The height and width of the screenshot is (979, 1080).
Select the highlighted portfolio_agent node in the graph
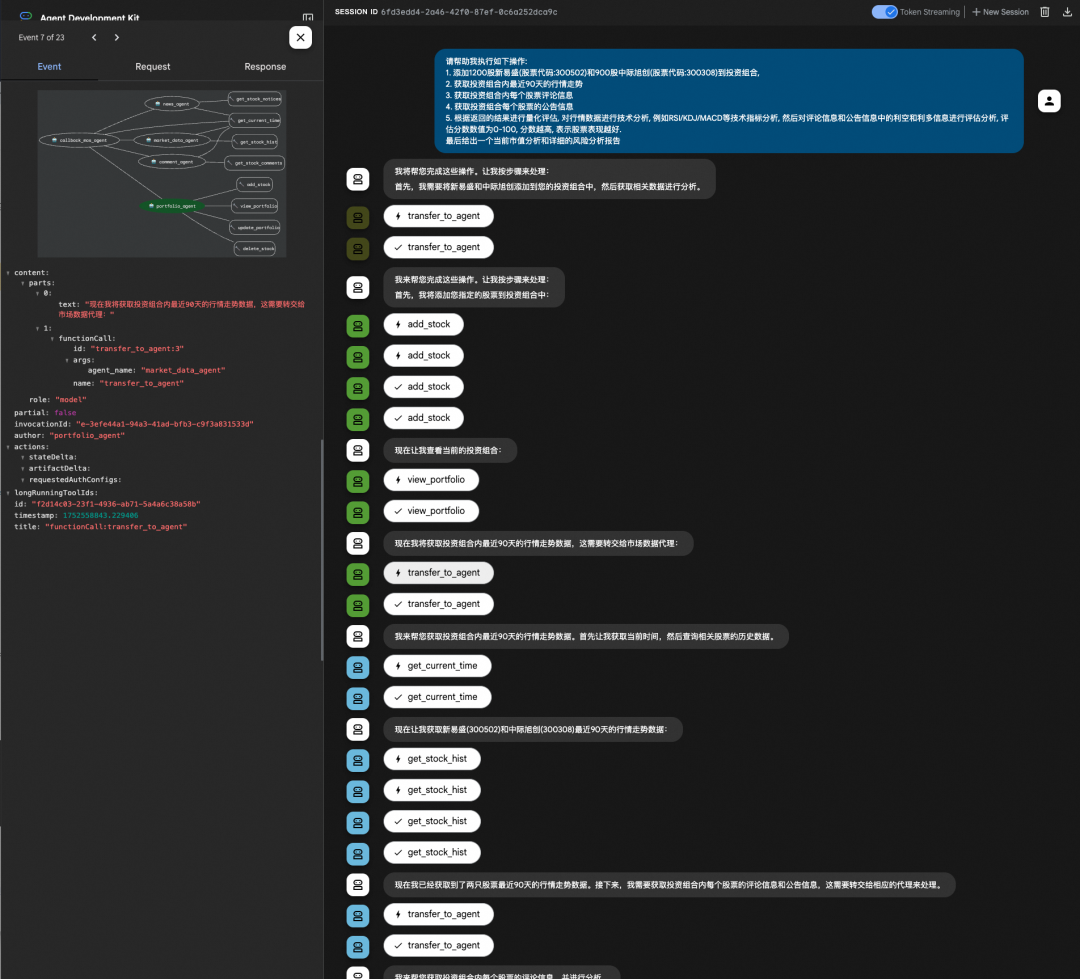click(172, 205)
